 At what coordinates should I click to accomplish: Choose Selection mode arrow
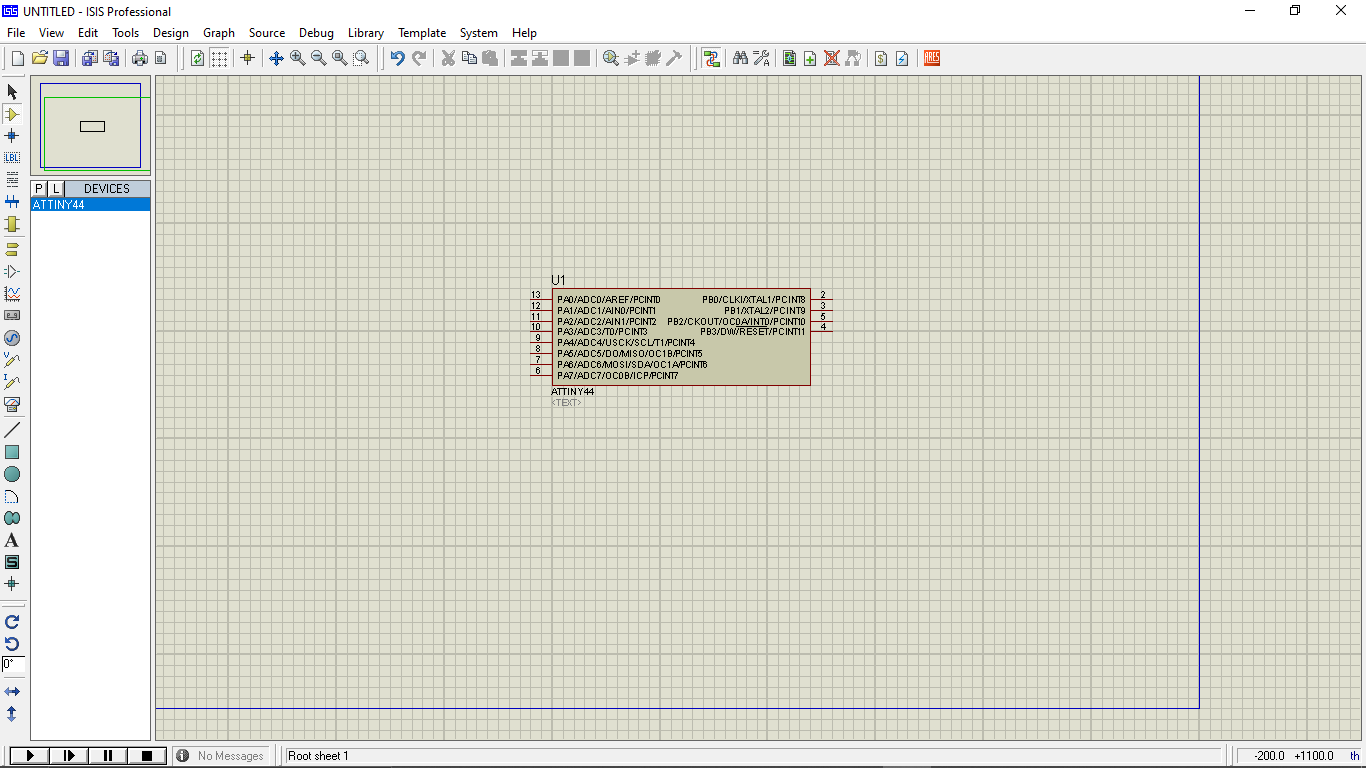click(12, 92)
